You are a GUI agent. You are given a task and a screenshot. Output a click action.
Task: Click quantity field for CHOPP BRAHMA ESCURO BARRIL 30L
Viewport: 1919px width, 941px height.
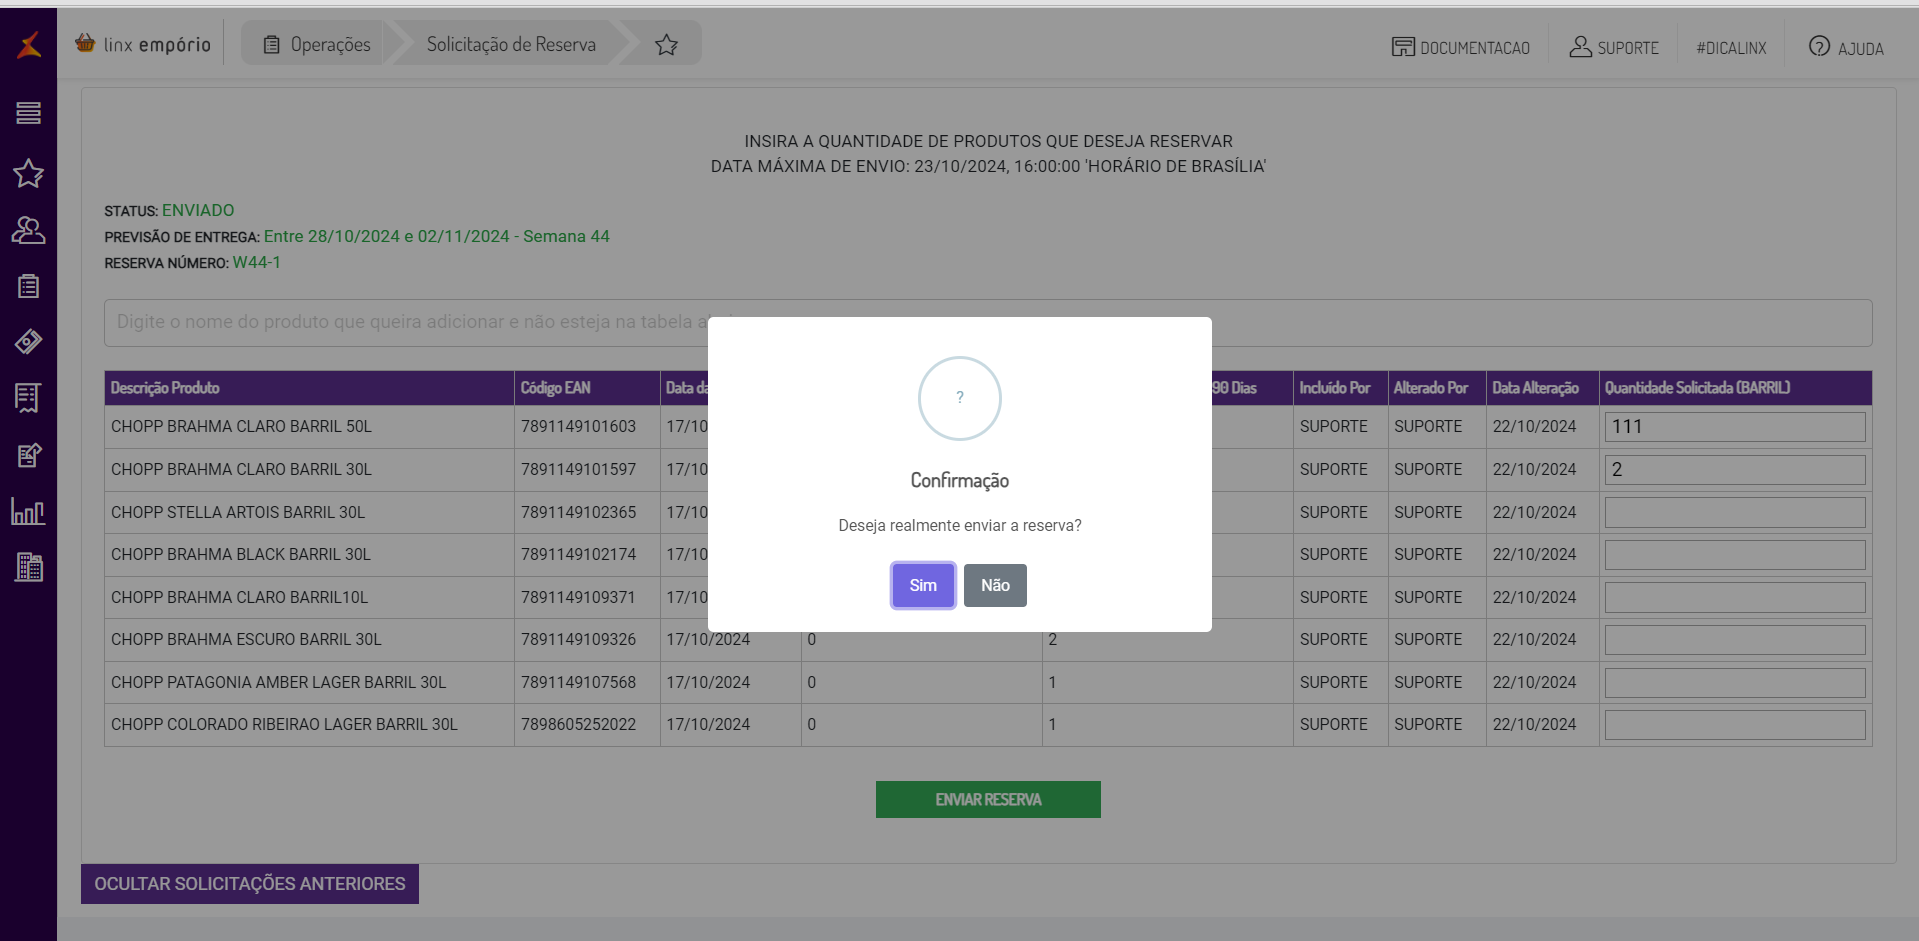click(1735, 639)
